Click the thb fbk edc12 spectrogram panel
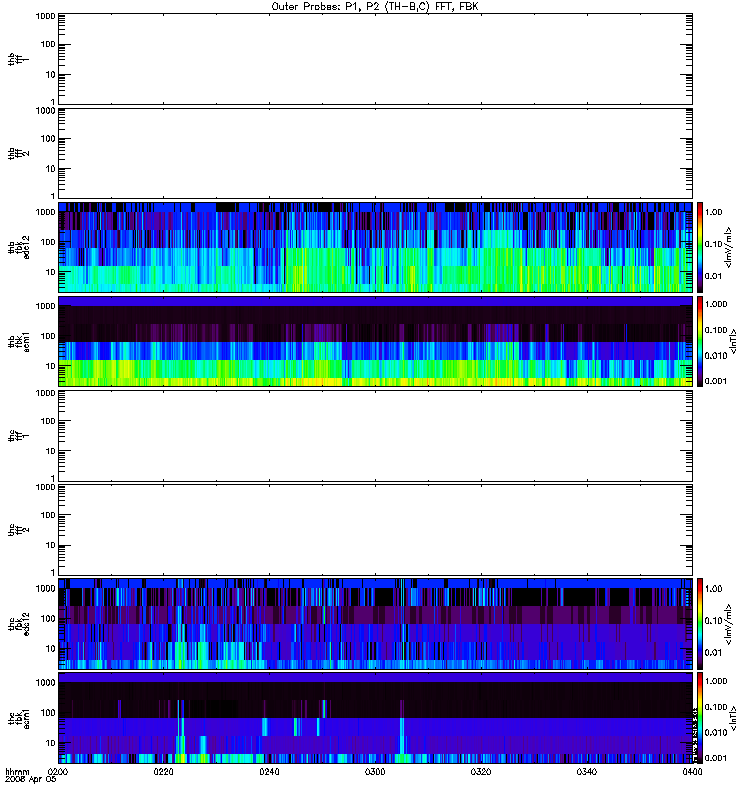750x800 pixels. (x=376, y=247)
